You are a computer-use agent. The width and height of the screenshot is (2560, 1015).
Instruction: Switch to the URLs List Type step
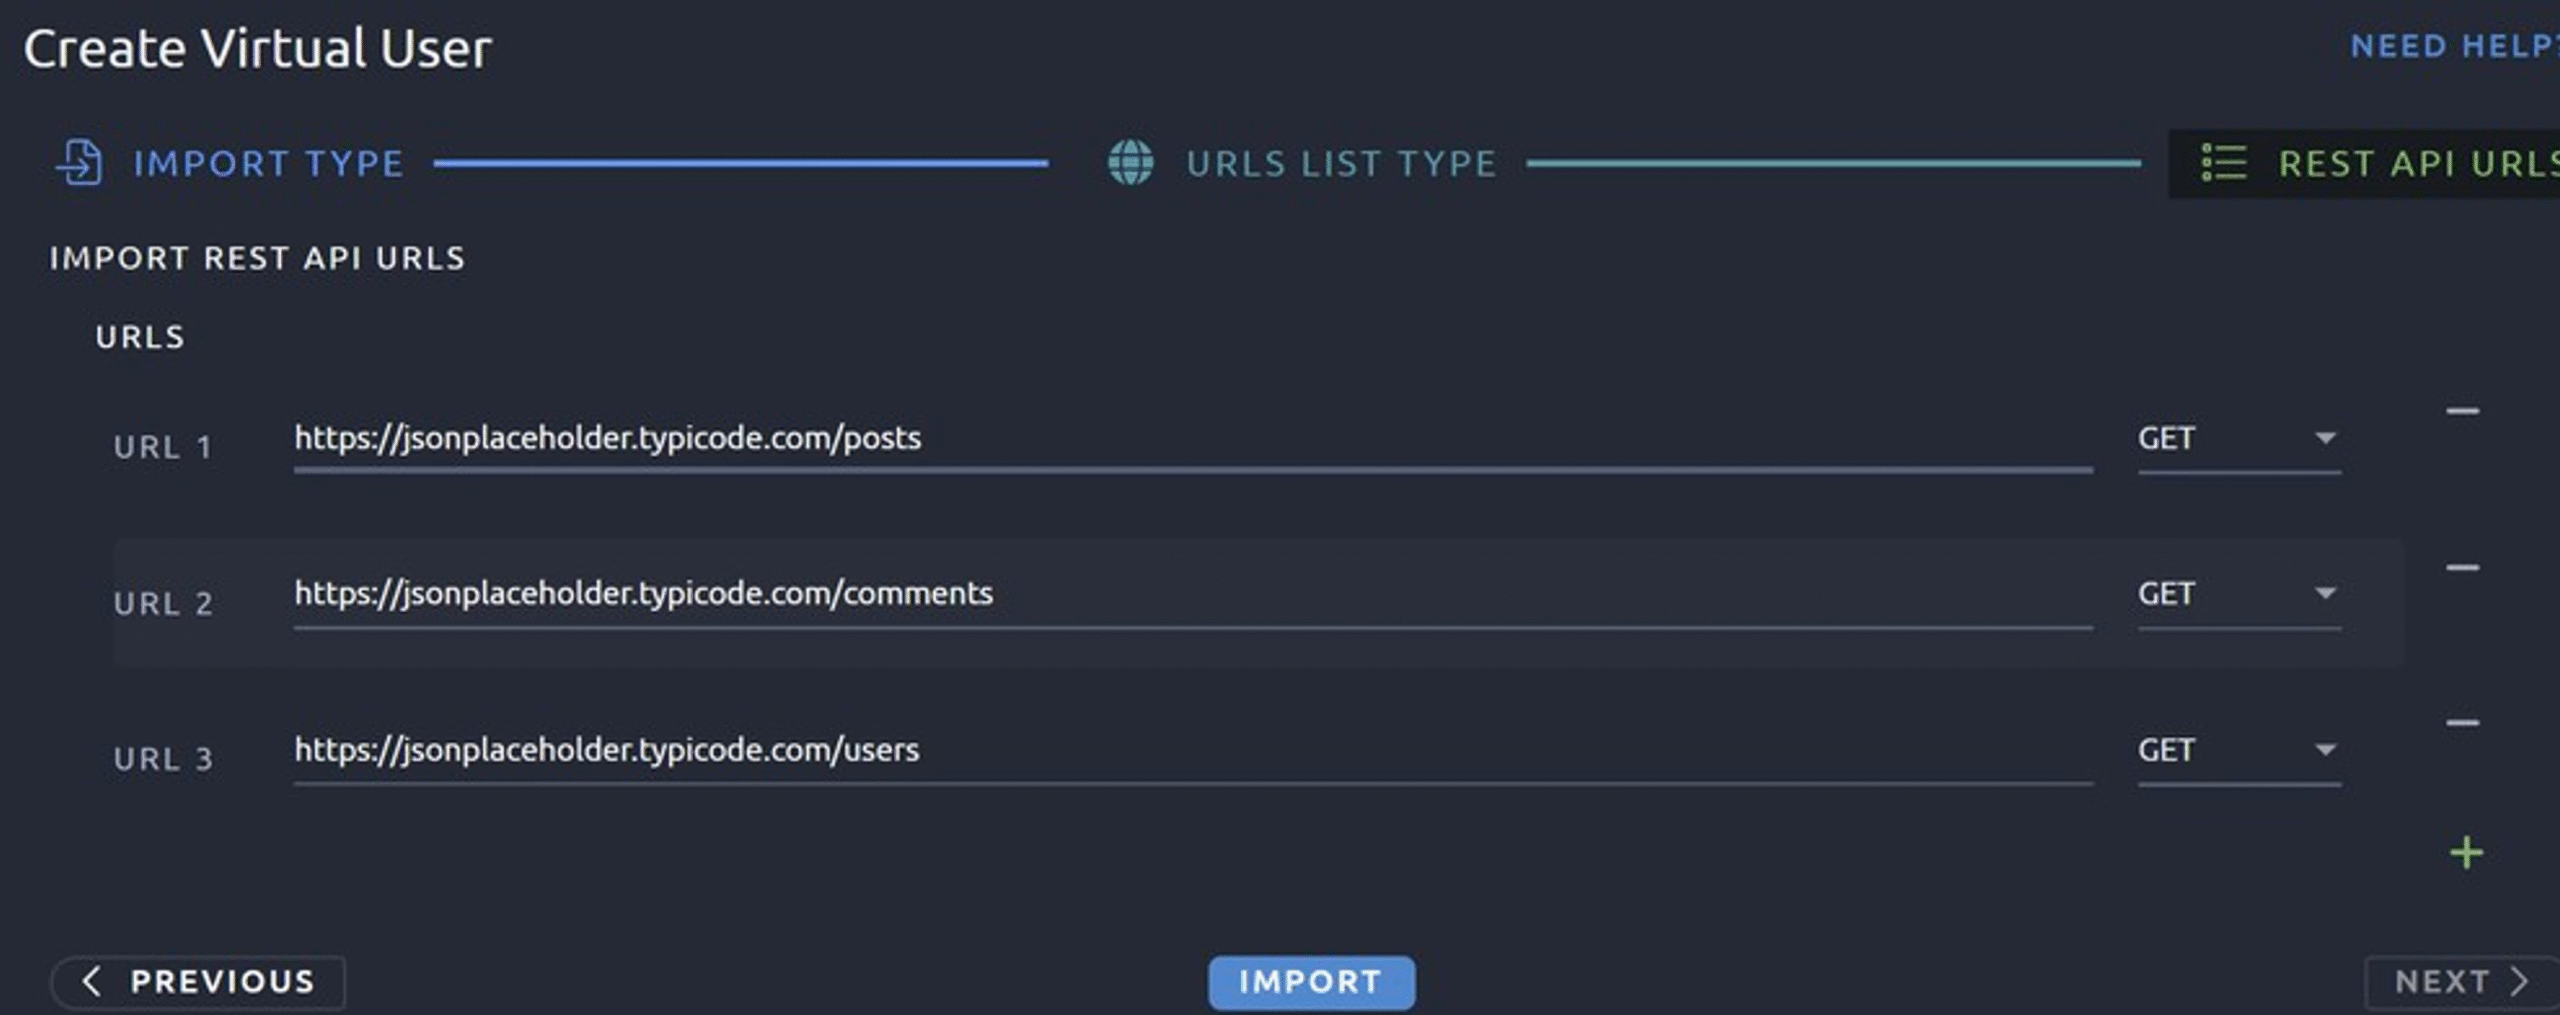point(1340,164)
